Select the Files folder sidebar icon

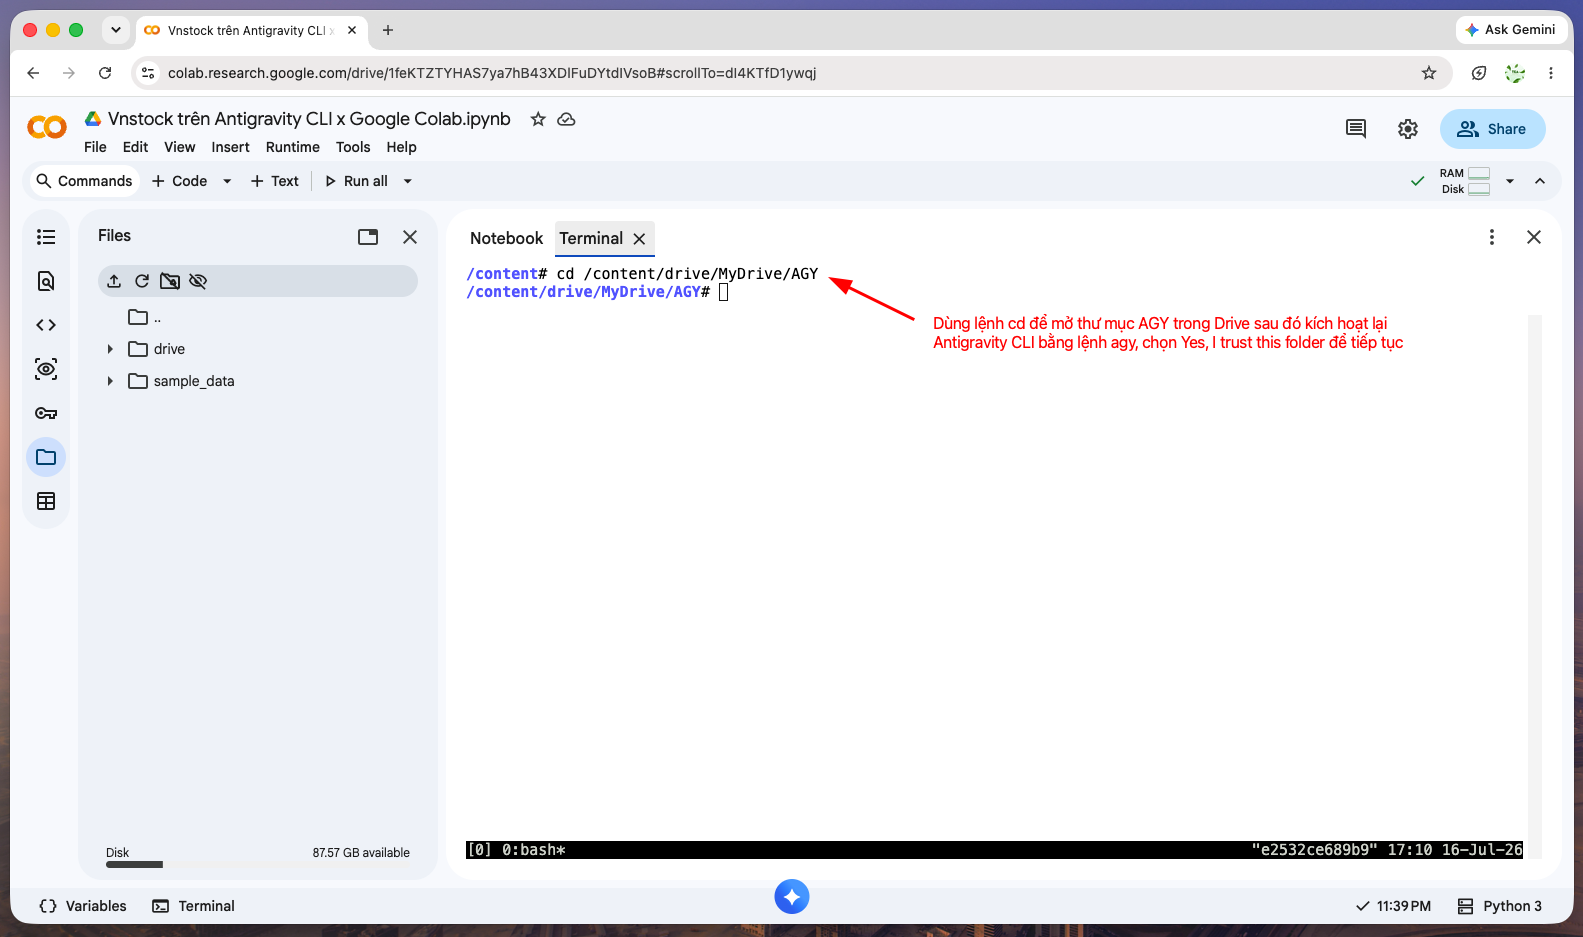click(46, 457)
